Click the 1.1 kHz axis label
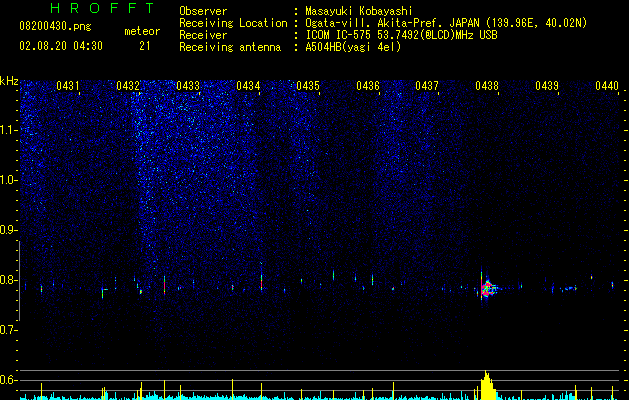Screen dimensions: 629x400 pos(8,130)
